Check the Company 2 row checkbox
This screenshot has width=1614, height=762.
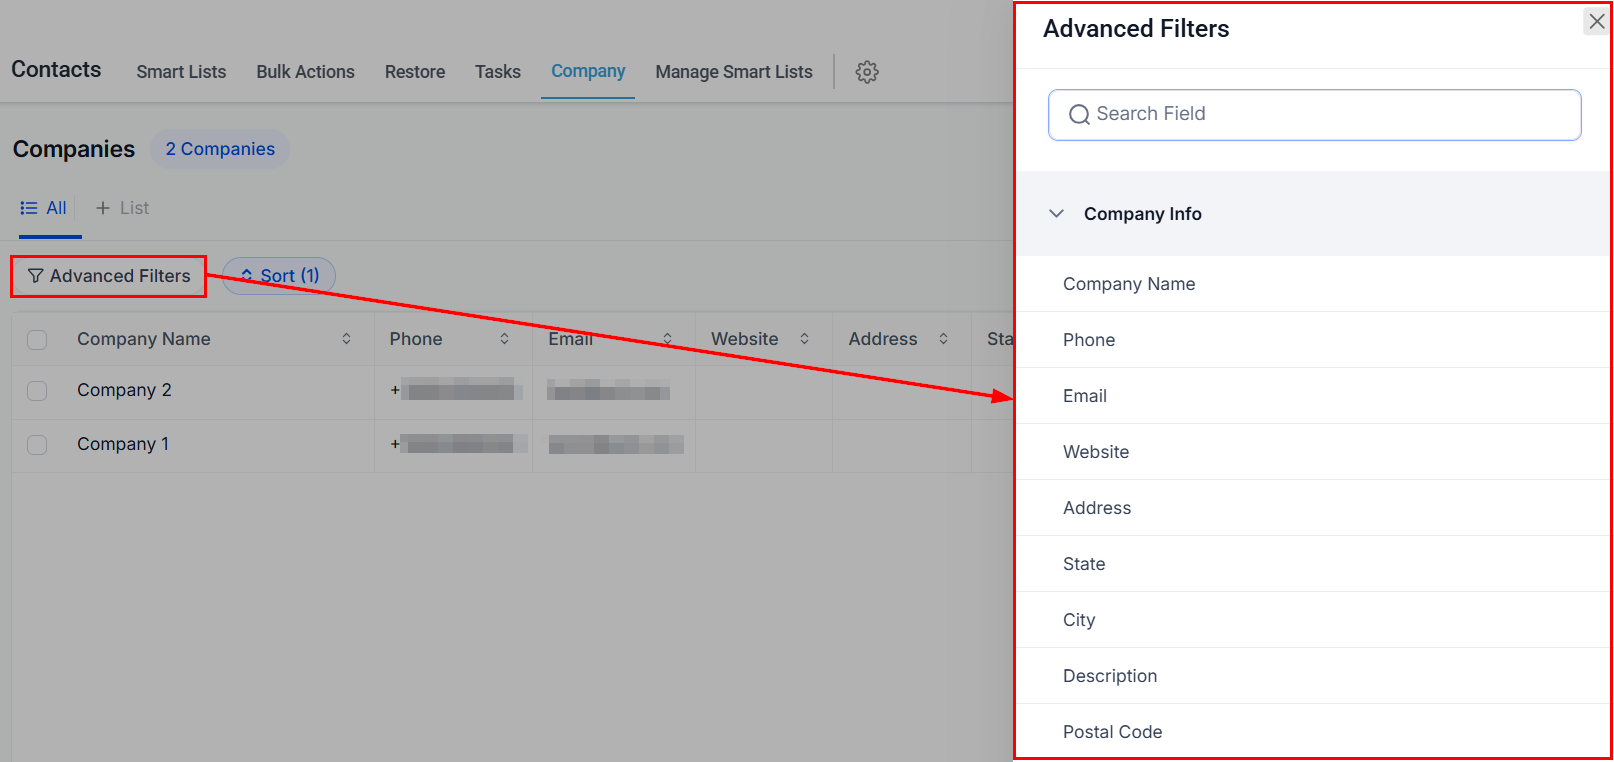click(37, 391)
